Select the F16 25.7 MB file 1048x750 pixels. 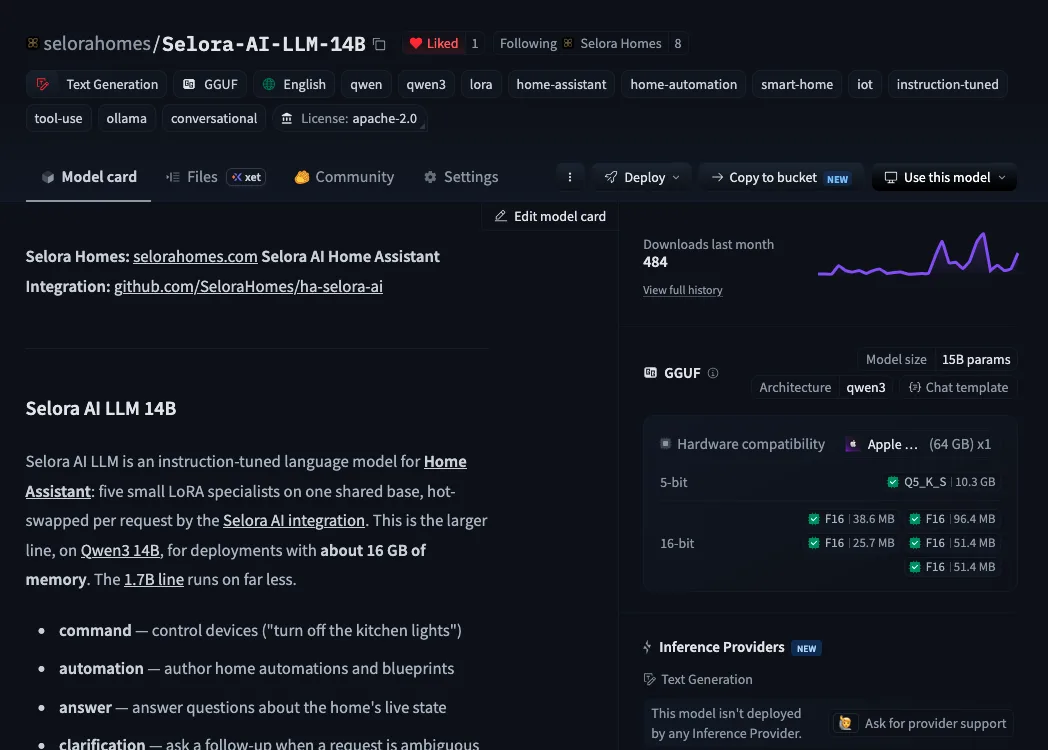(851, 543)
